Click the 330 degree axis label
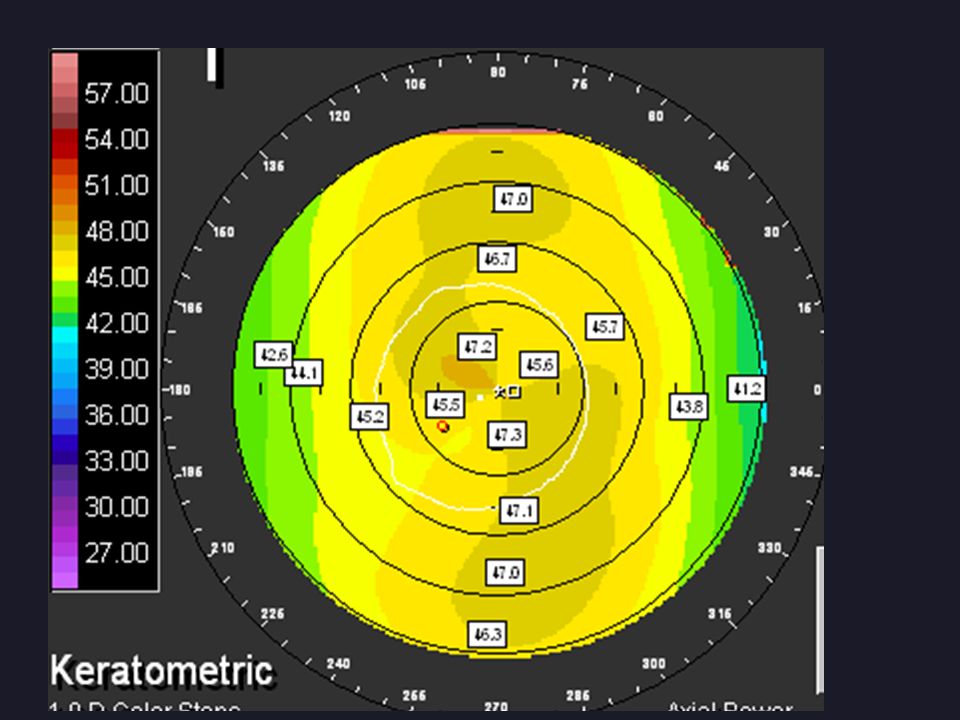Viewport: 960px width, 720px height. pyautogui.click(x=769, y=547)
